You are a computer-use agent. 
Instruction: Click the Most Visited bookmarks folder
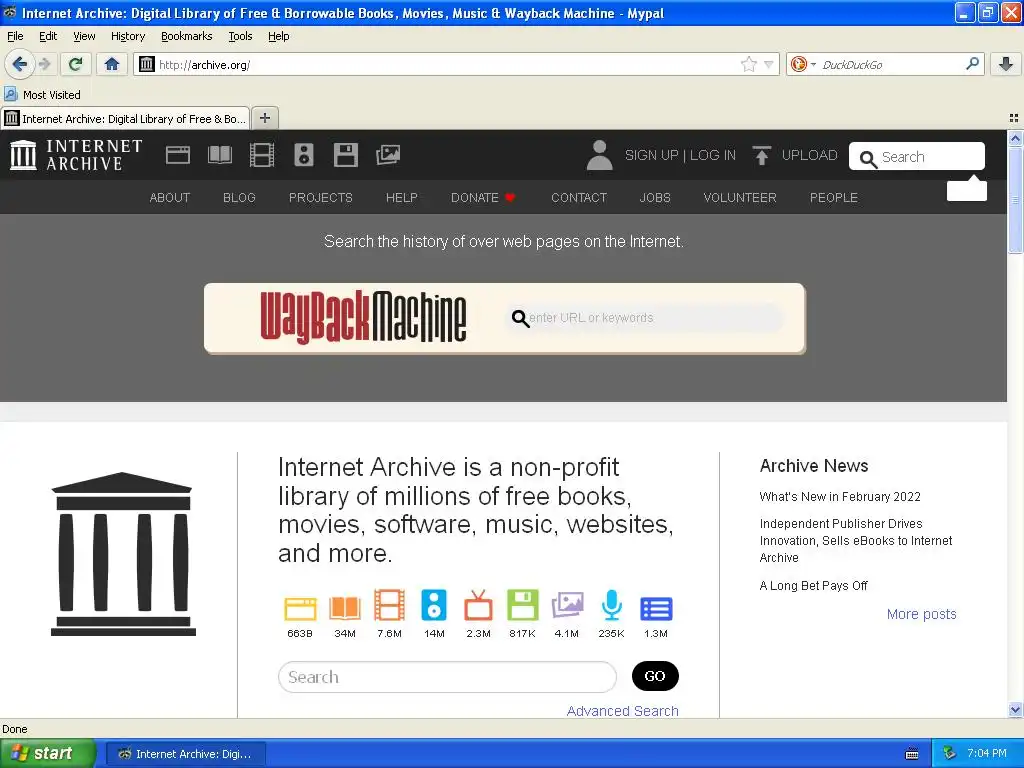(x=42, y=95)
